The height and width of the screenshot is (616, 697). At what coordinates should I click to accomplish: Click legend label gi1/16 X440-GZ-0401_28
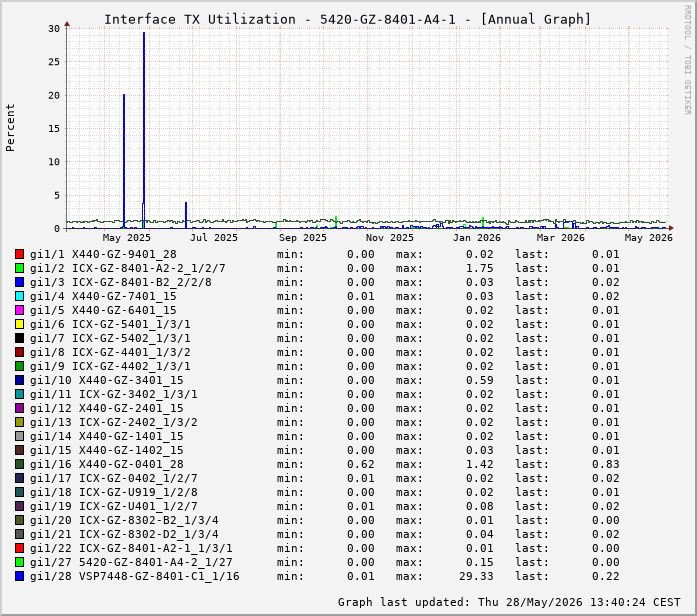pos(107,464)
